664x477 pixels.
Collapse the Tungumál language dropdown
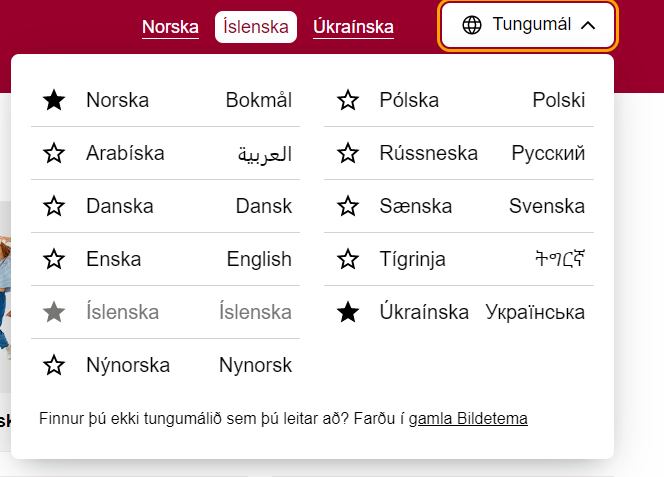tap(530, 25)
